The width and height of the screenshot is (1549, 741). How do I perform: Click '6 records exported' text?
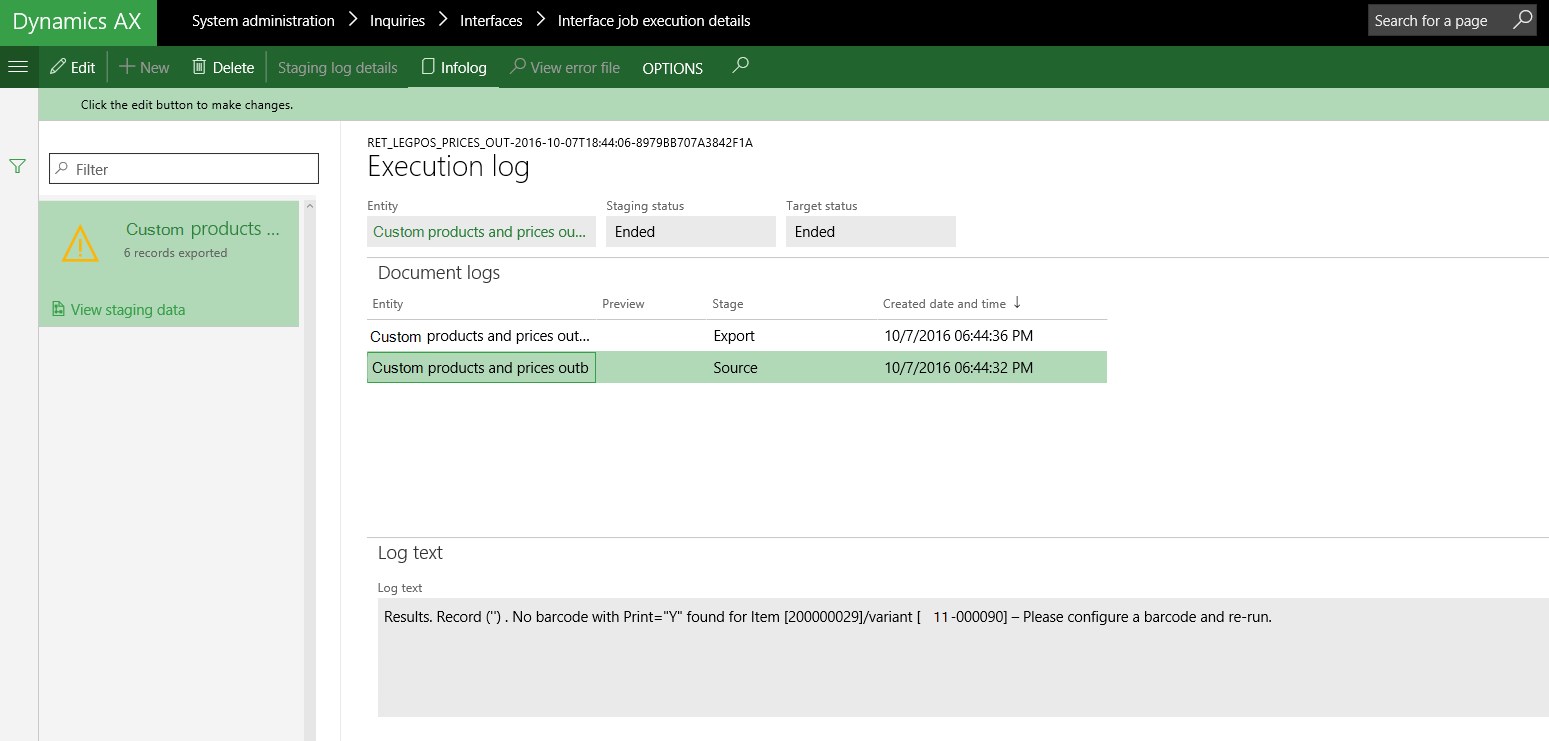(x=176, y=253)
